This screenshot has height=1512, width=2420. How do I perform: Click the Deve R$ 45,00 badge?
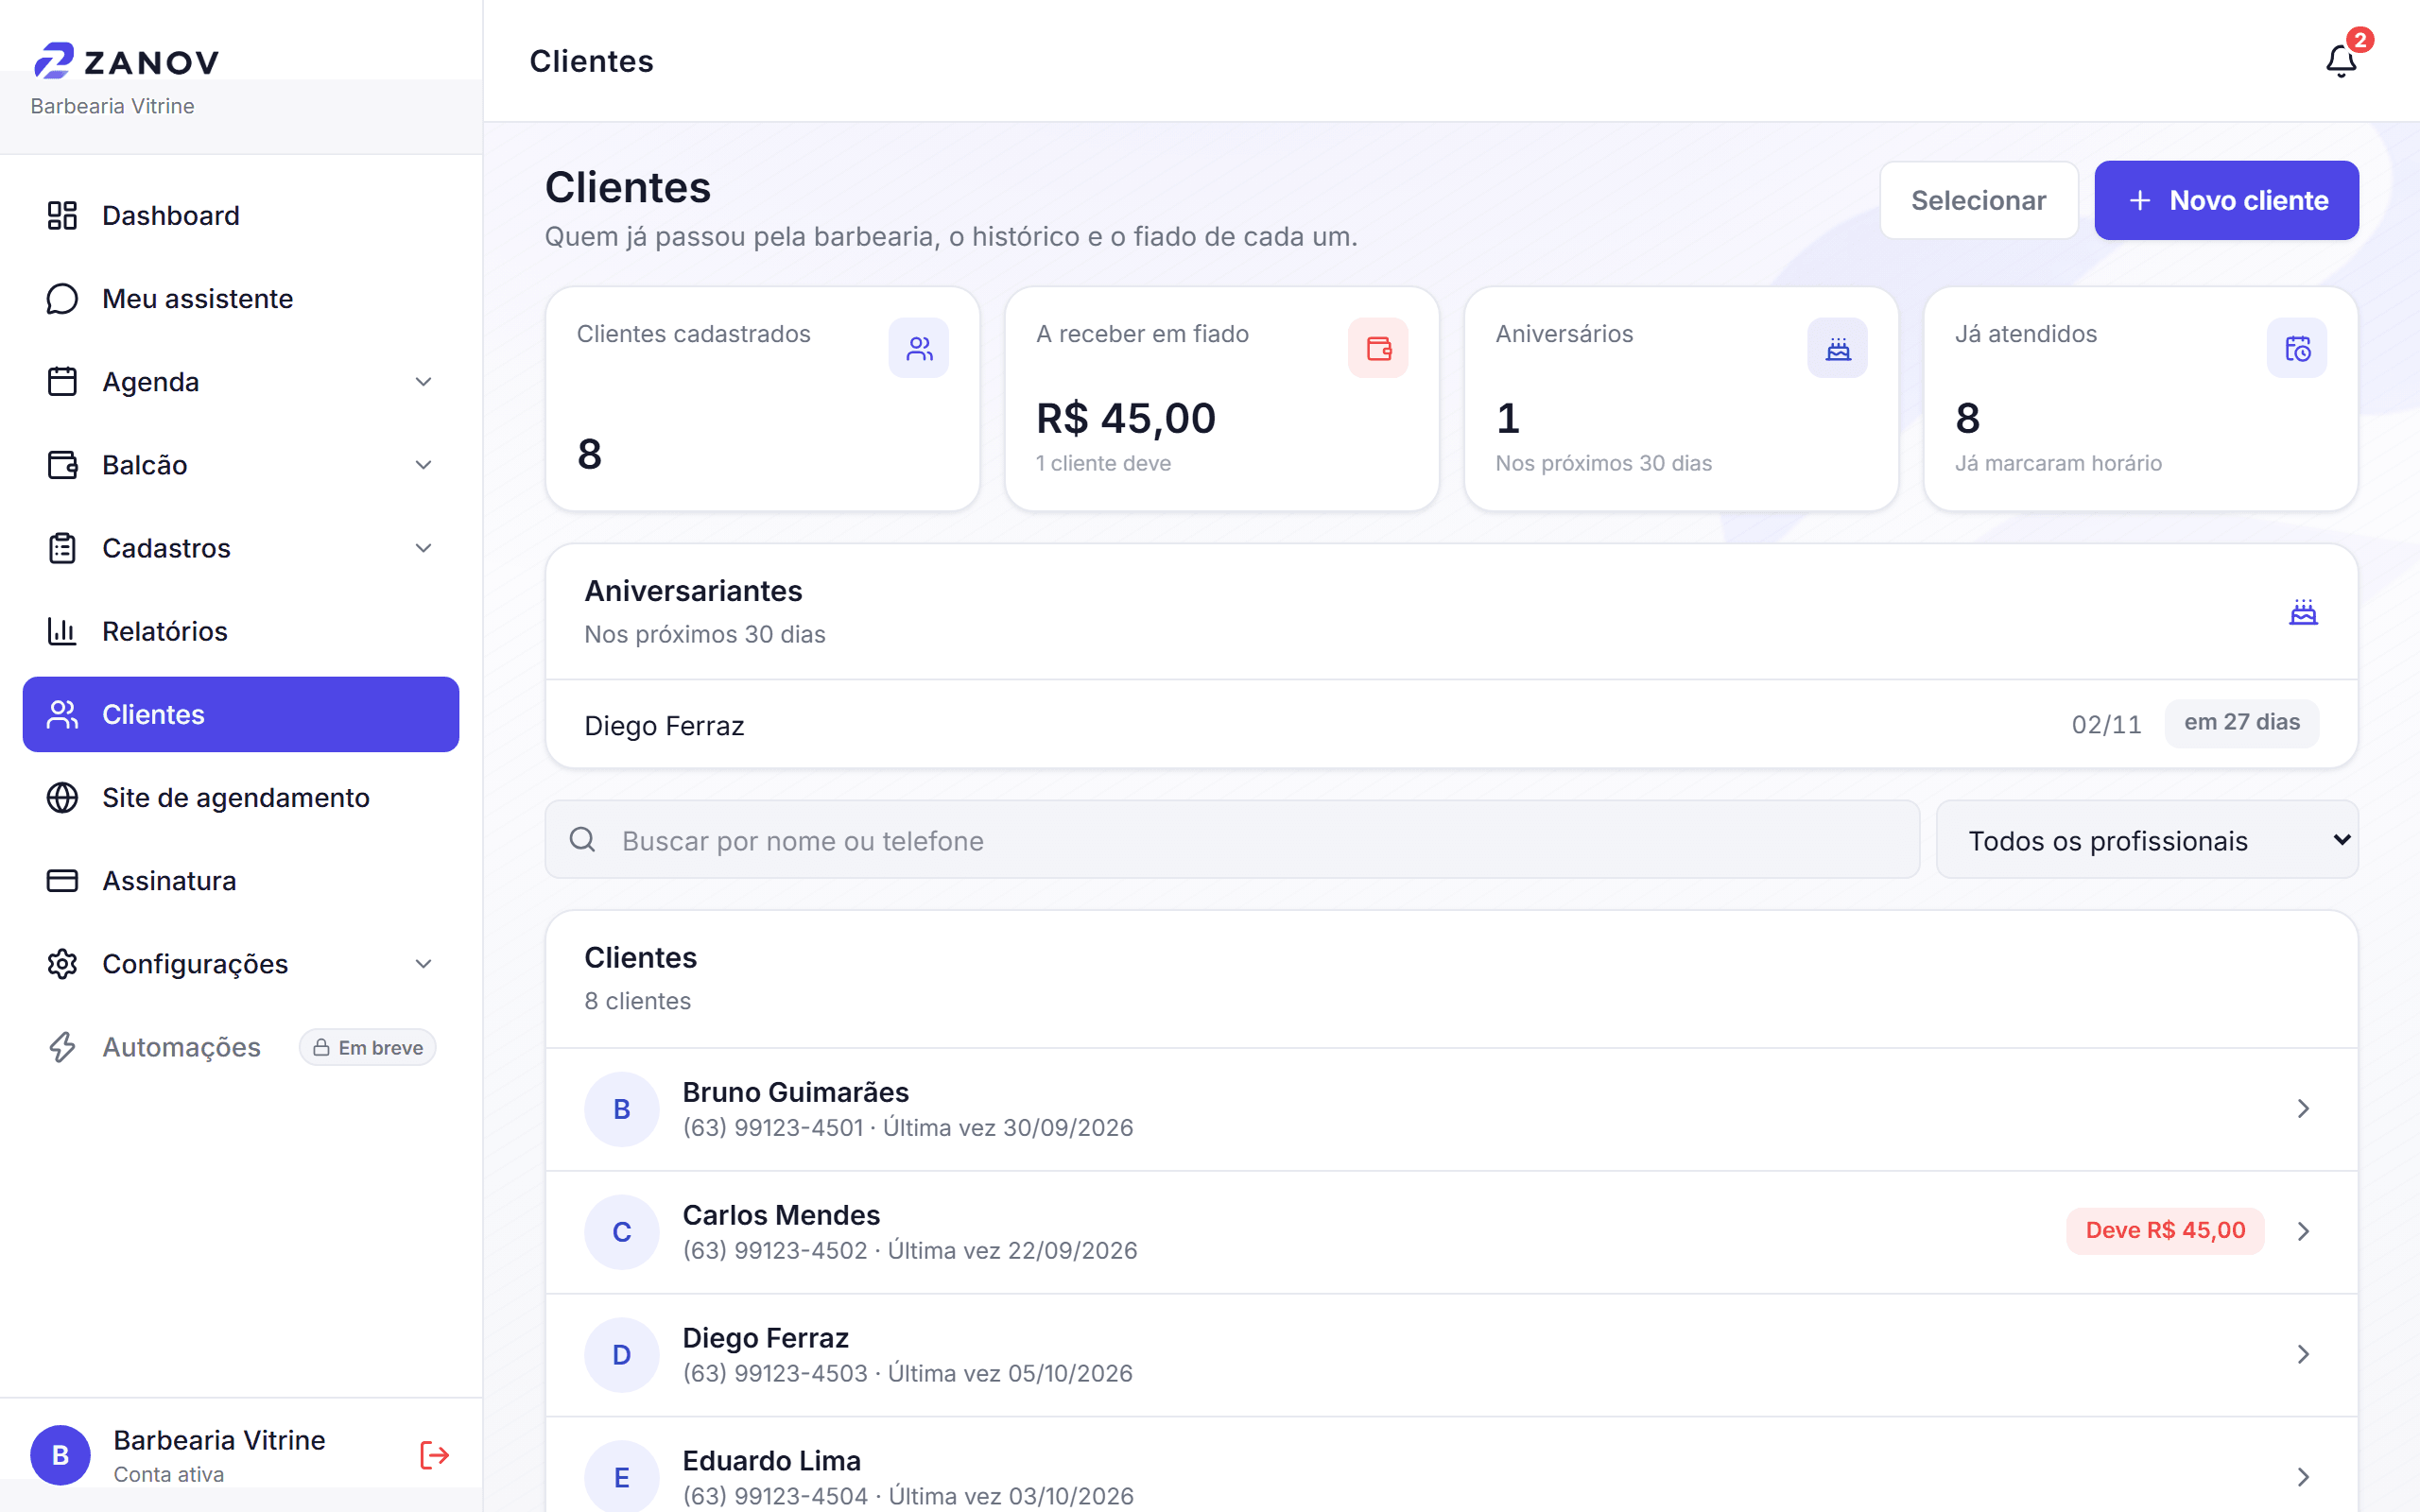2165,1231
